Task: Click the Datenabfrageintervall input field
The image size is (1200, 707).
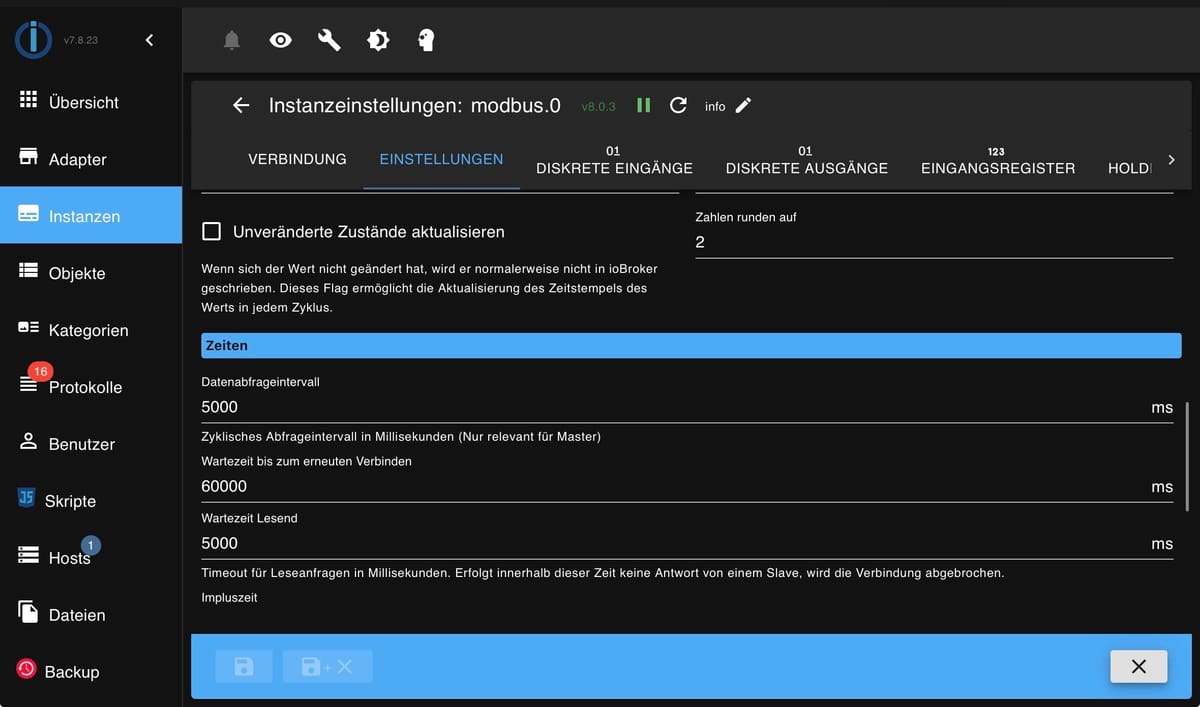Action: [x=687, y=407]
